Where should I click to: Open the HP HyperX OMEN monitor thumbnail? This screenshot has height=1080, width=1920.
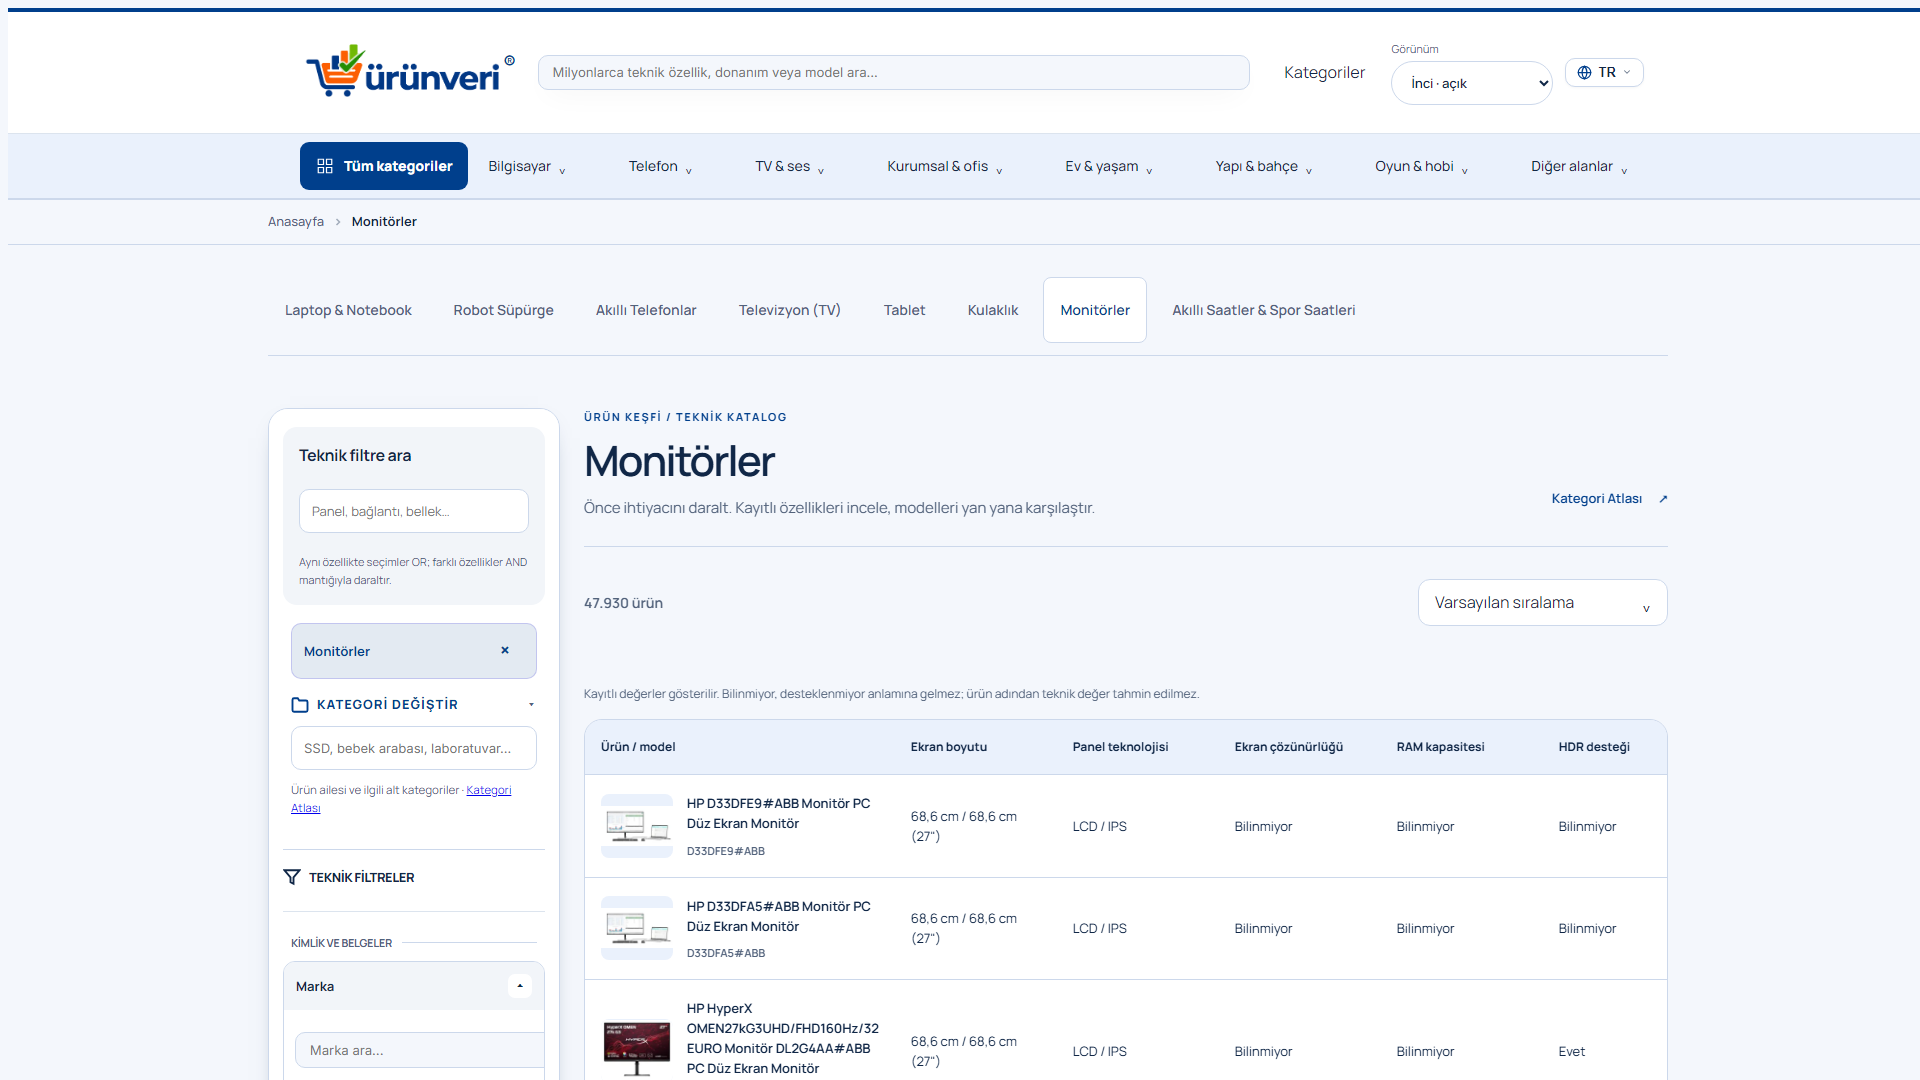click(x=637, y=1047)
